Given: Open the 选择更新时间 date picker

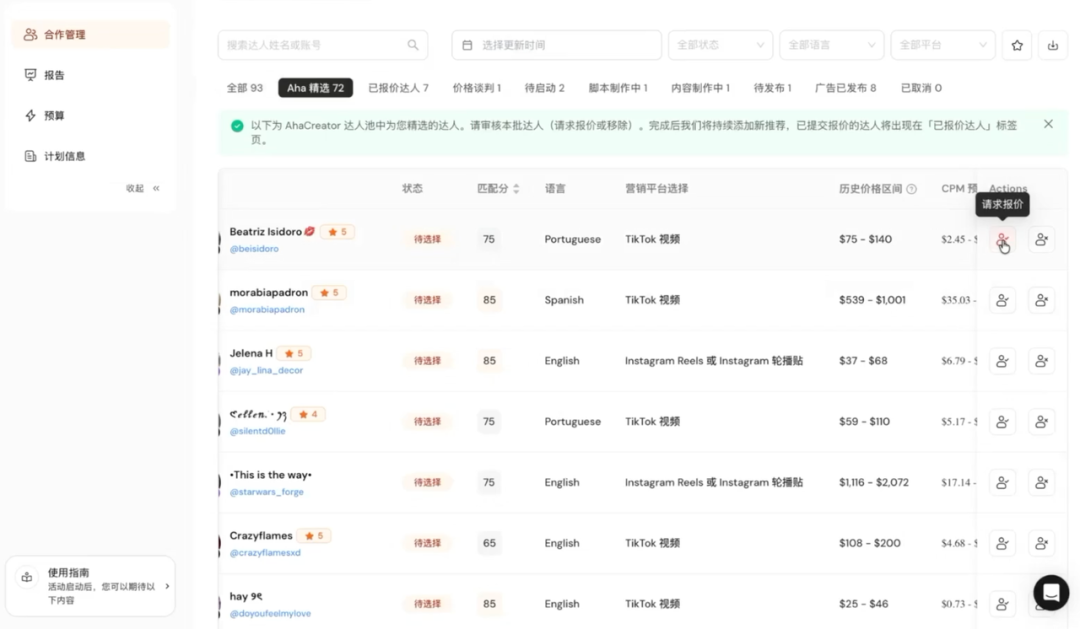Looking at the screenshot, I should [x=557, y=45].
